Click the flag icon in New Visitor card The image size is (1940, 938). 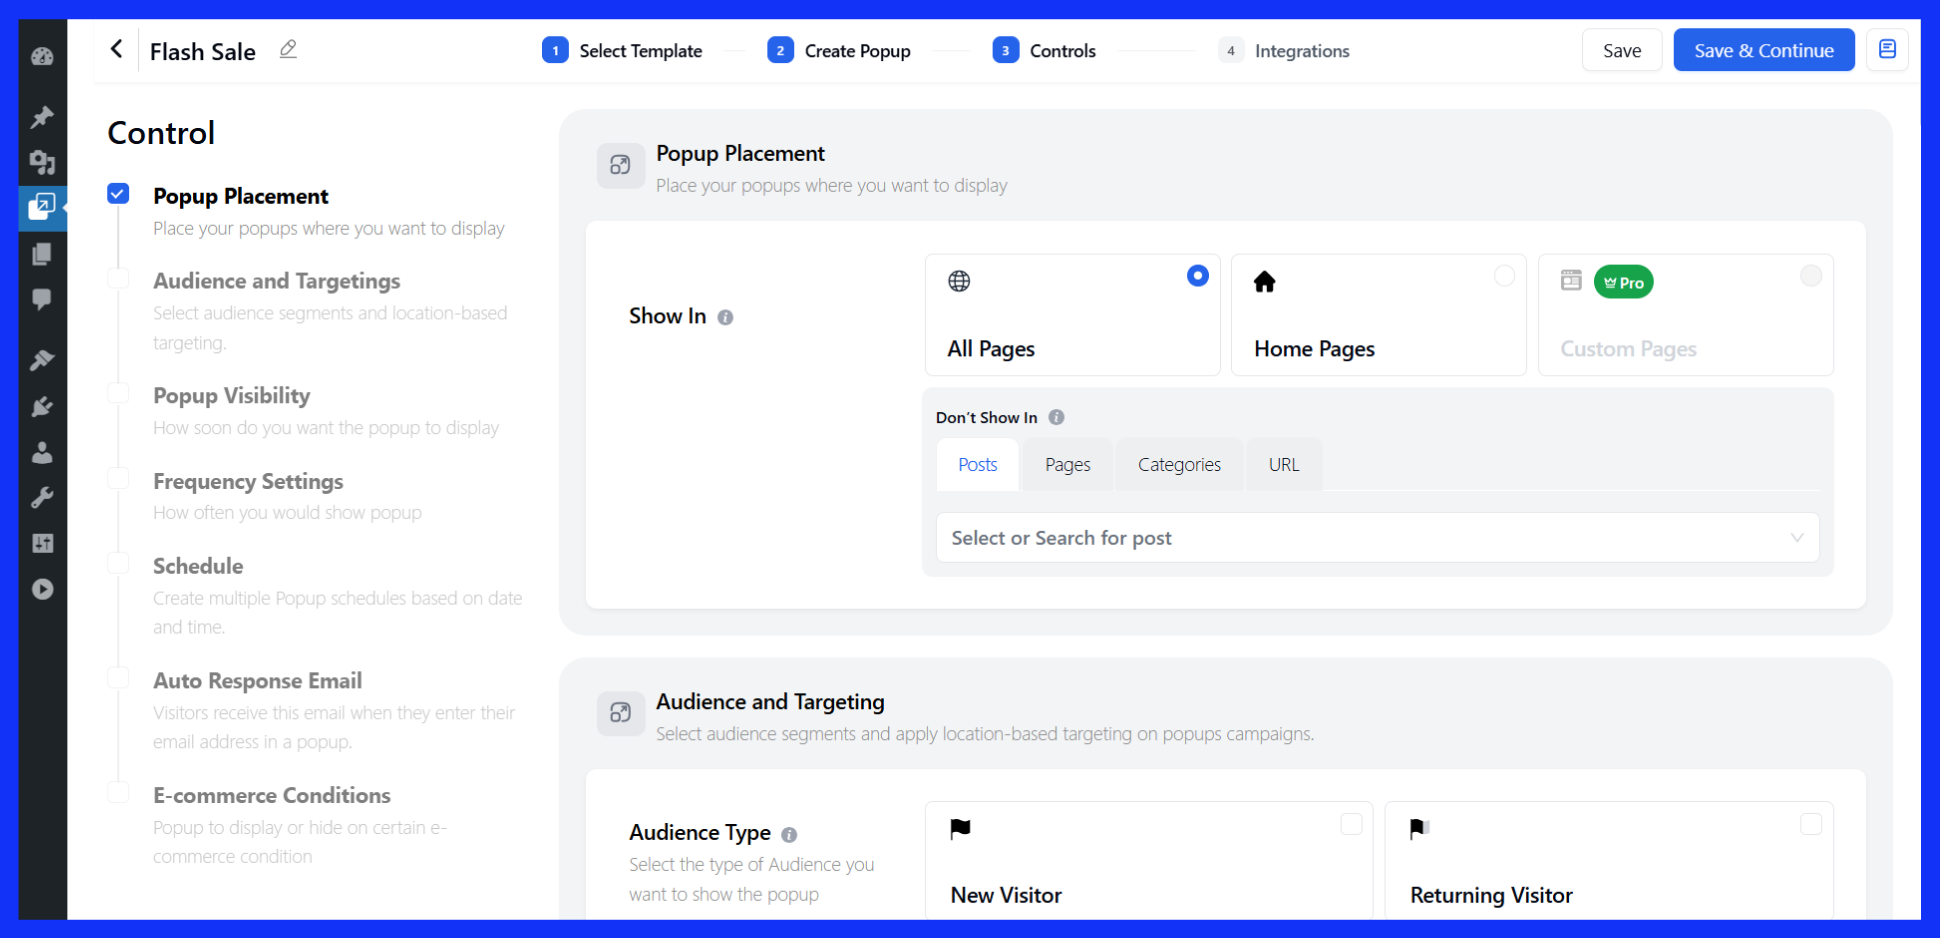pos(960,828)
